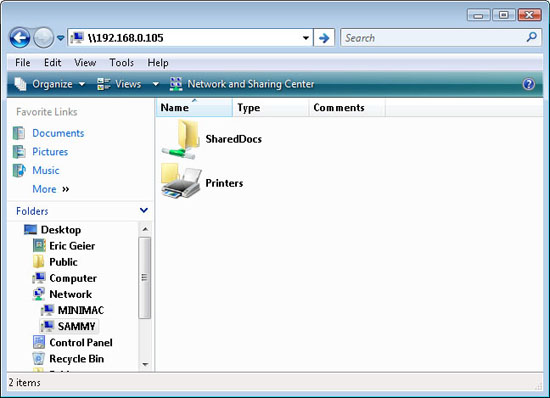550x398 pixels.
Task: Click the search magnifier icon
Action: tap(532, 37)
